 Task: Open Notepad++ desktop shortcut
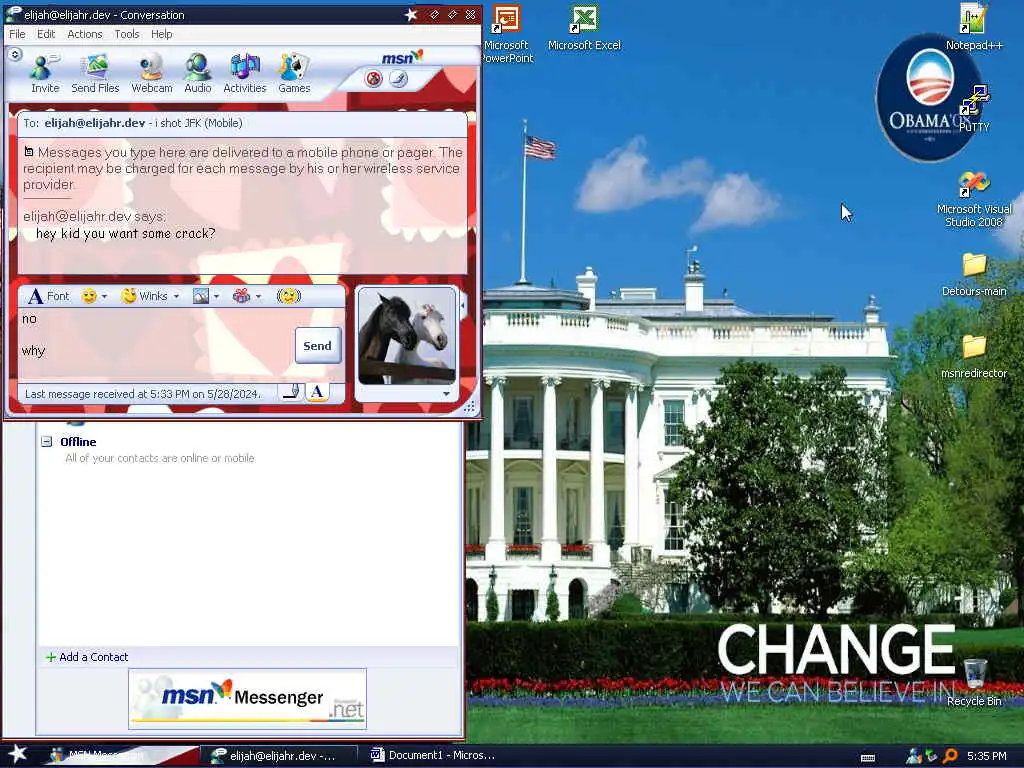click(974, 27)
